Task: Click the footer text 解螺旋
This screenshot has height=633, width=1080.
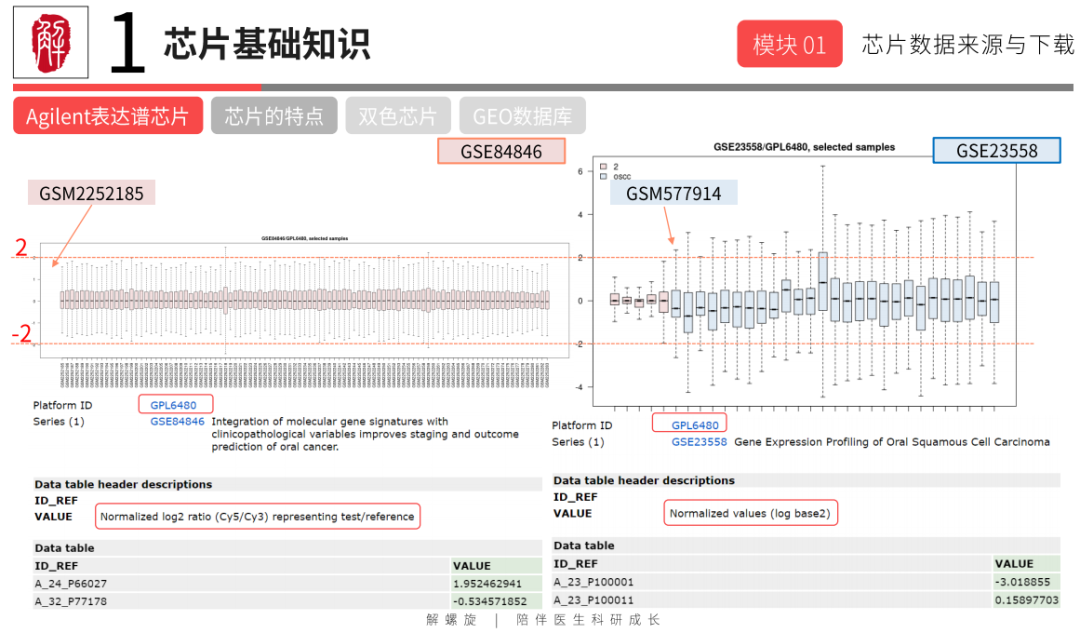Action: 451,620
